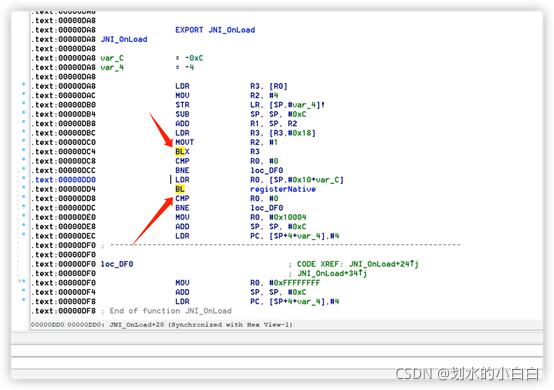
Task: Click the LDR mnemonic at 00000DF8
Action: click(182, 302)
